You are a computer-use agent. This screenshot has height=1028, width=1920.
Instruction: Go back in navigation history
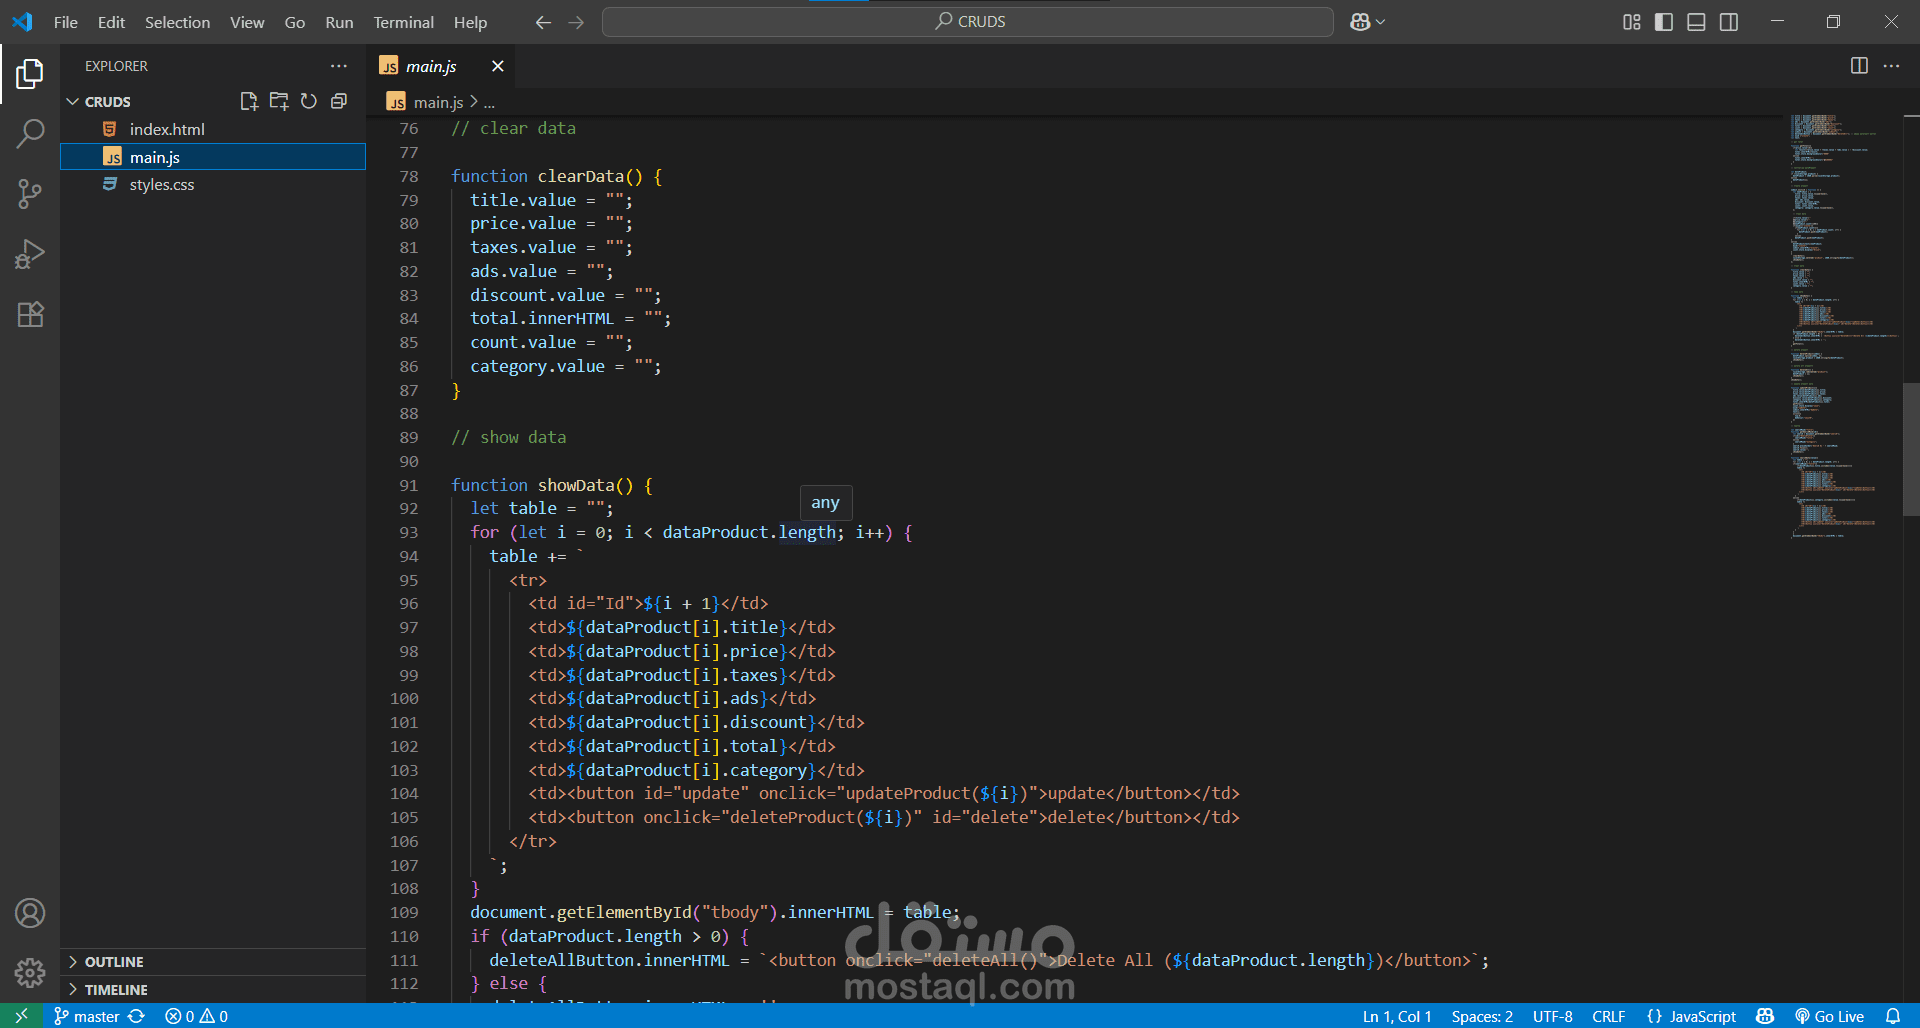[543, 22]
